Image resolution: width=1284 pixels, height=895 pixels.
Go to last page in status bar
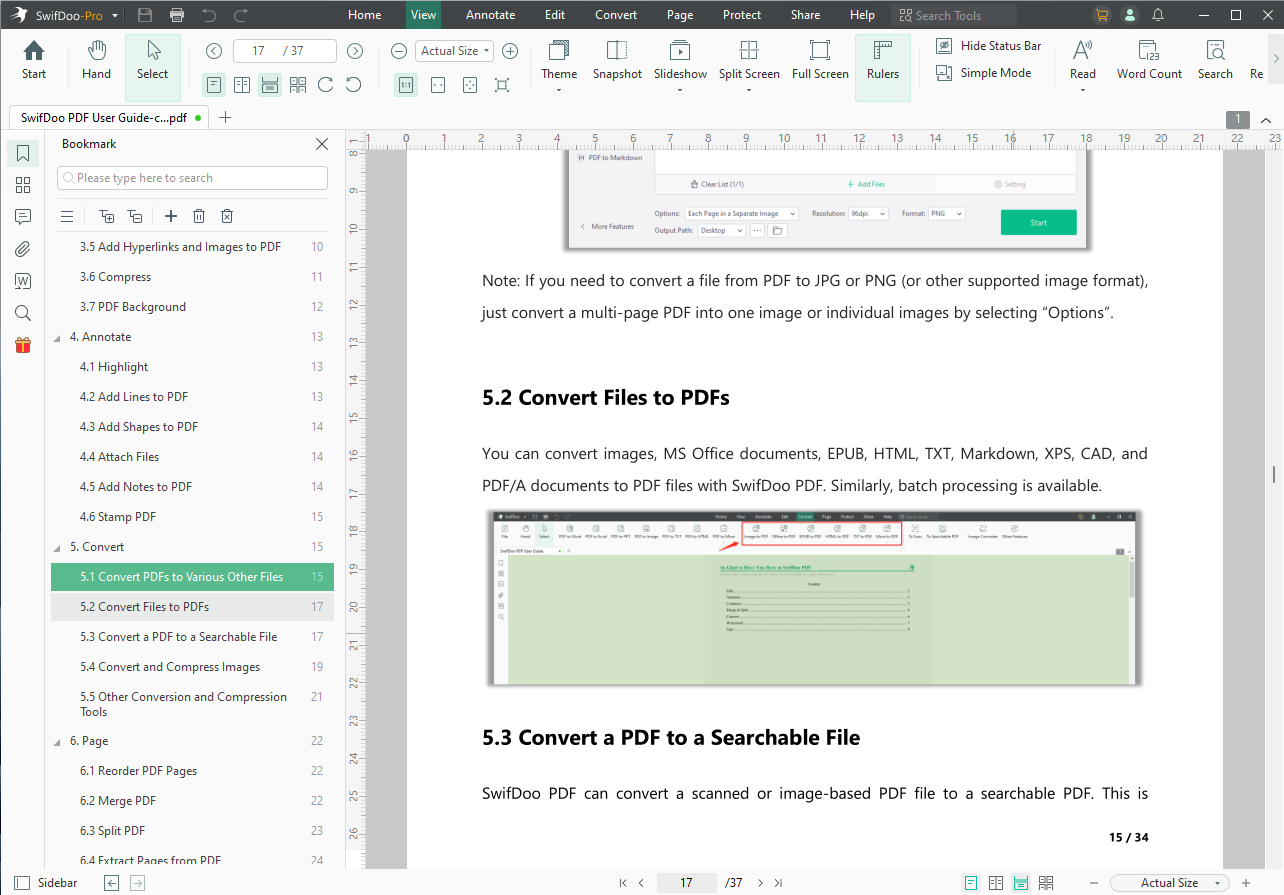[778, 883]
